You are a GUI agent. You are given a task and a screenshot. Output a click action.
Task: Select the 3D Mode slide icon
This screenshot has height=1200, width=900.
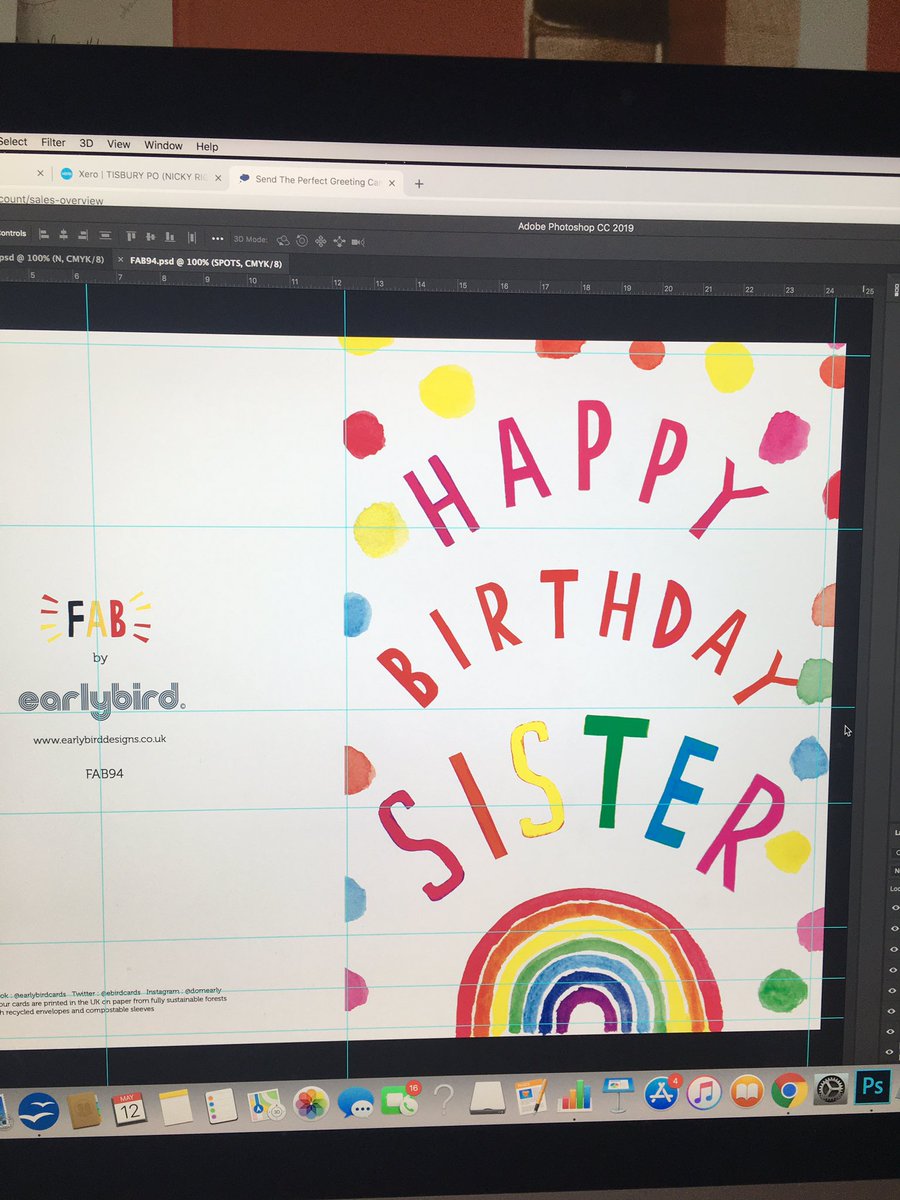coord(339,241)
